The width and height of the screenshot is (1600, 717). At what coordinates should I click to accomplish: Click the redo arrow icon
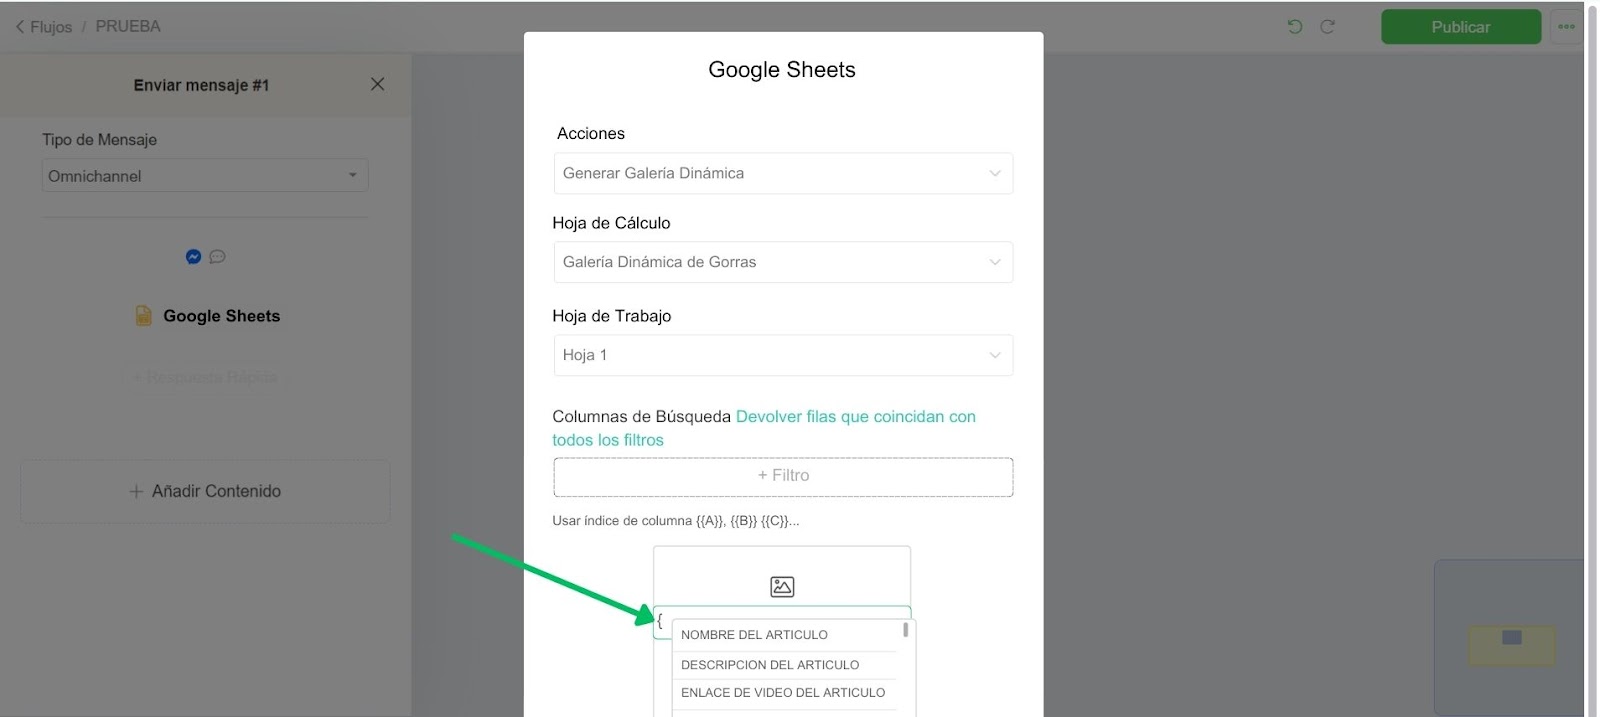point(1327,27)
